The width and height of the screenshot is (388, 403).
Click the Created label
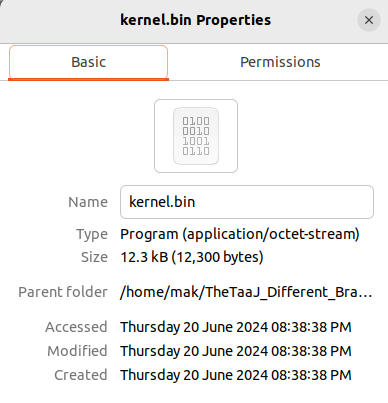click(x=81, y=375)
